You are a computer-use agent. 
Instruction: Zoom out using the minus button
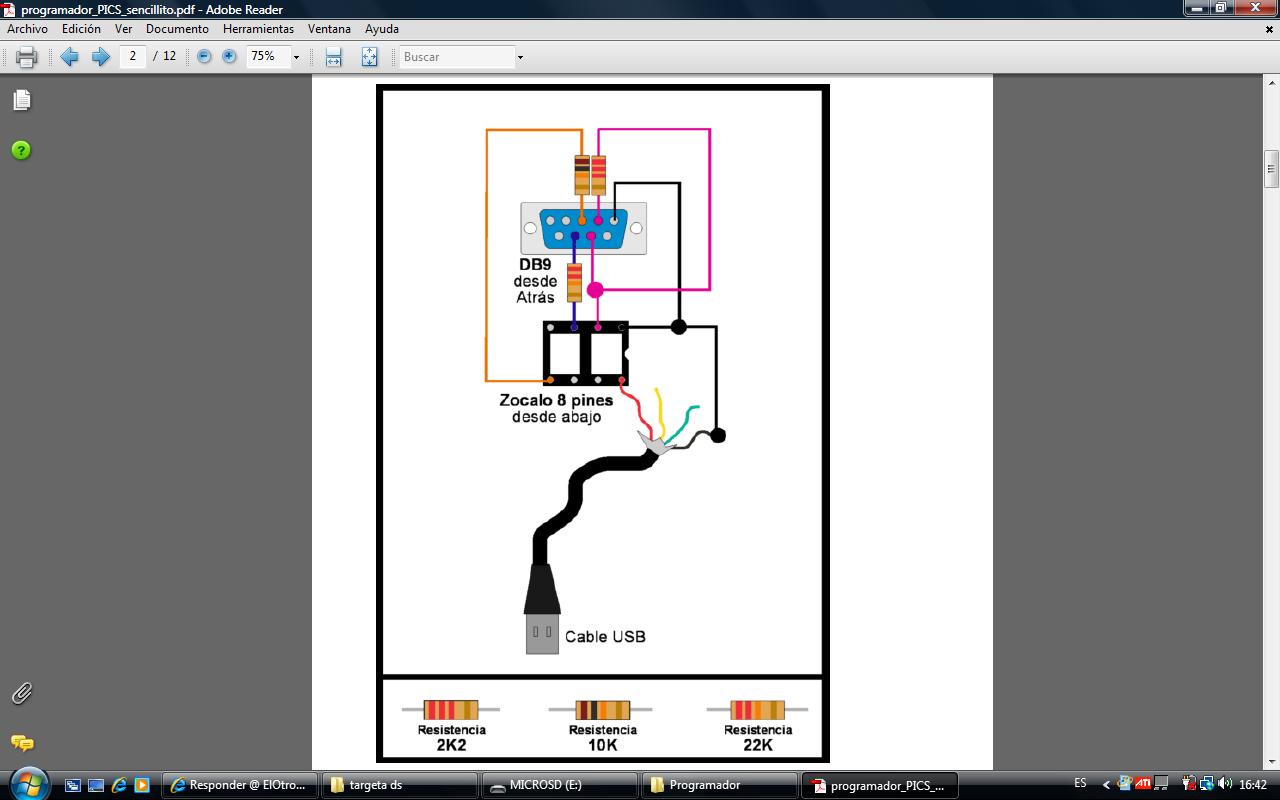pos(204,57)
